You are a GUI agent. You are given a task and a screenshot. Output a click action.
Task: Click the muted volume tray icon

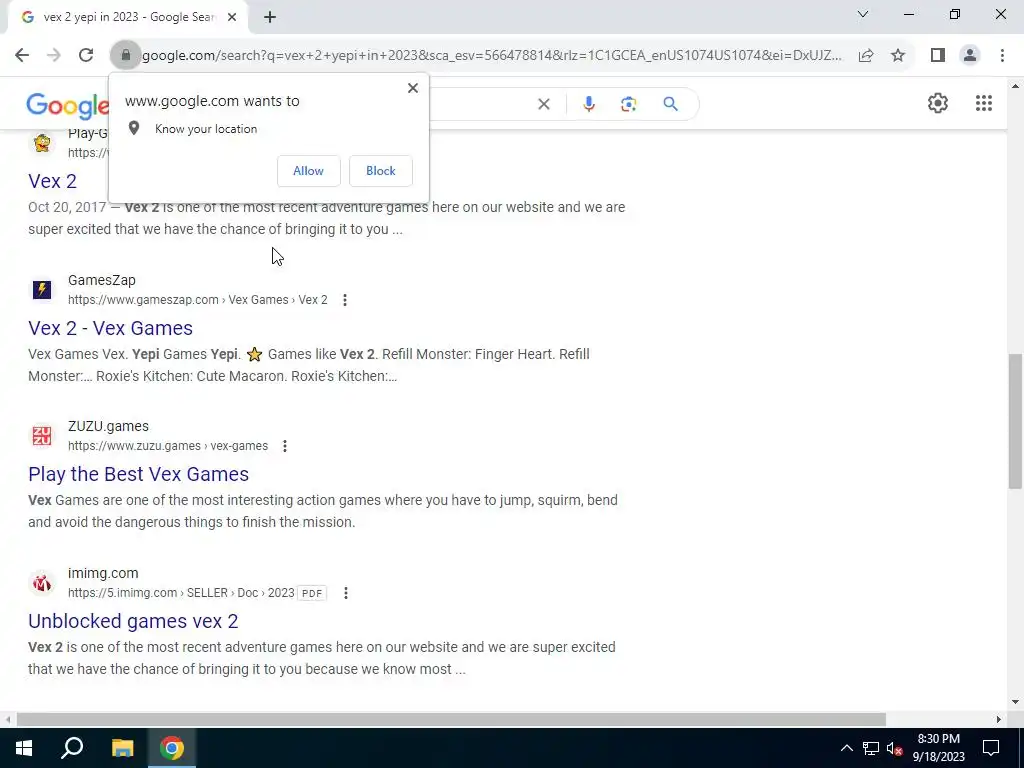point(895,748)
